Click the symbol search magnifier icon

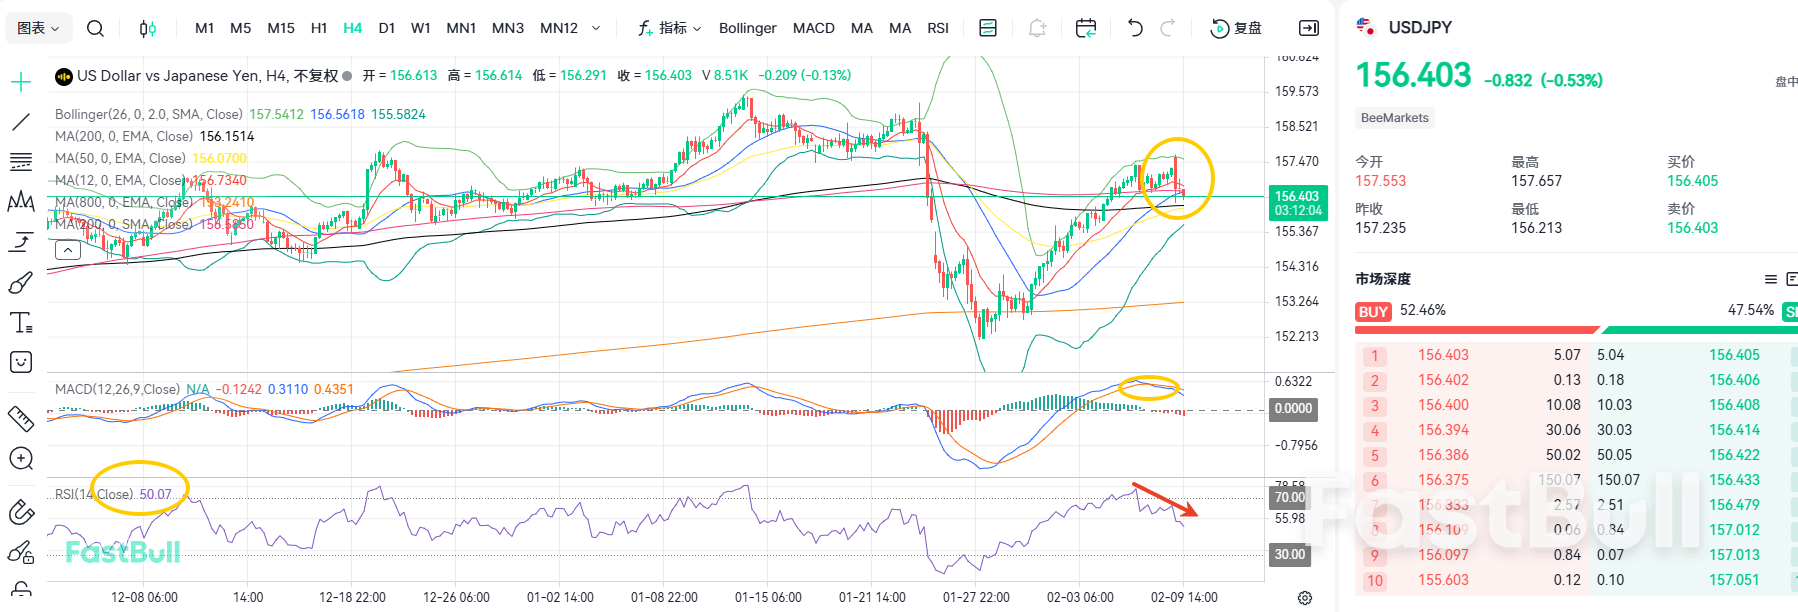coord(95,28)
